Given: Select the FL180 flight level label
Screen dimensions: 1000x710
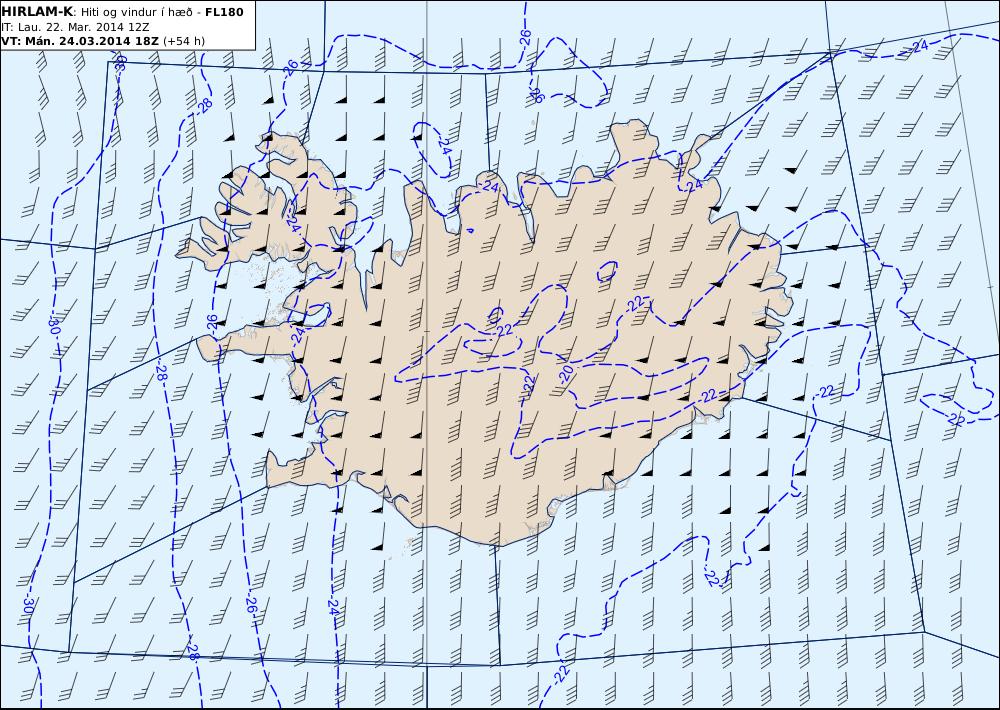Looking at the screenshot, I should tap(224, 12).
